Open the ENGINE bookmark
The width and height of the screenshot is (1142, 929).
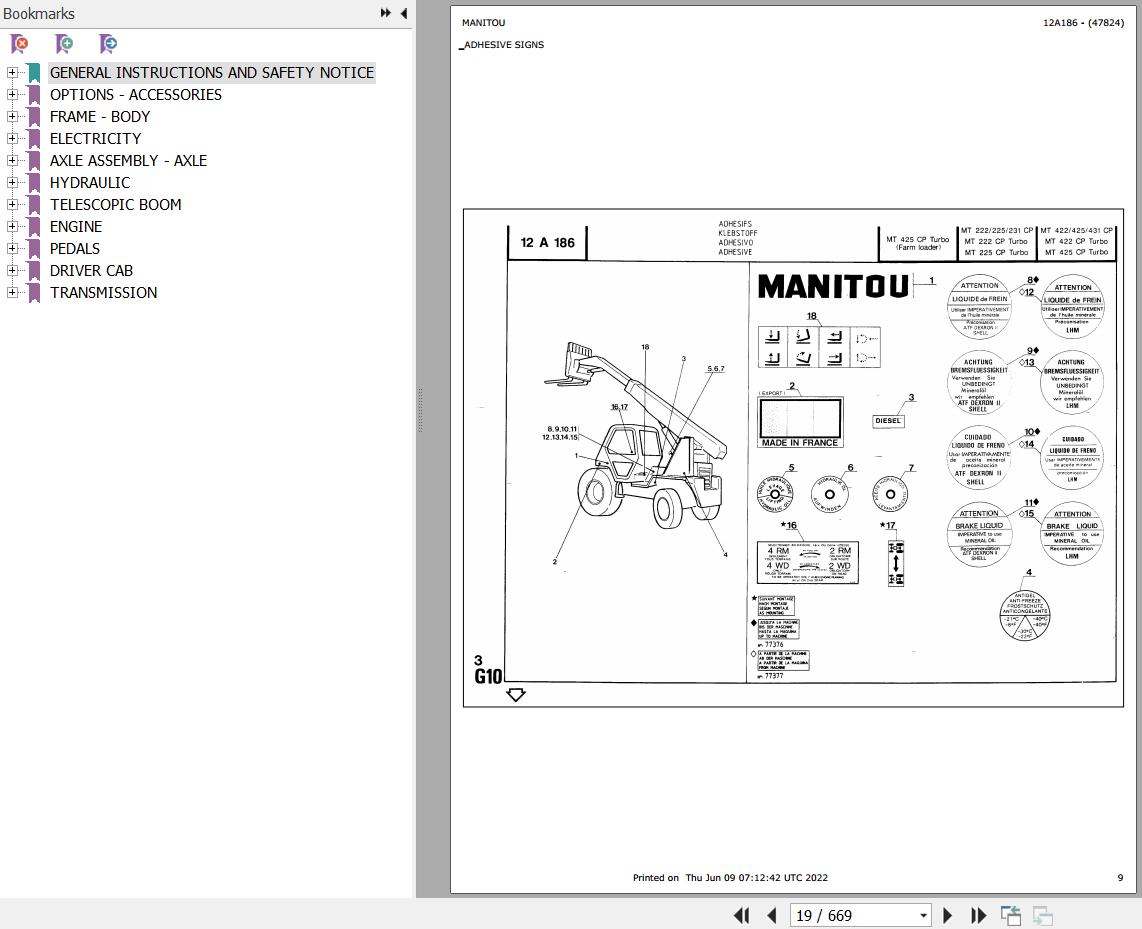pos(76,226)
